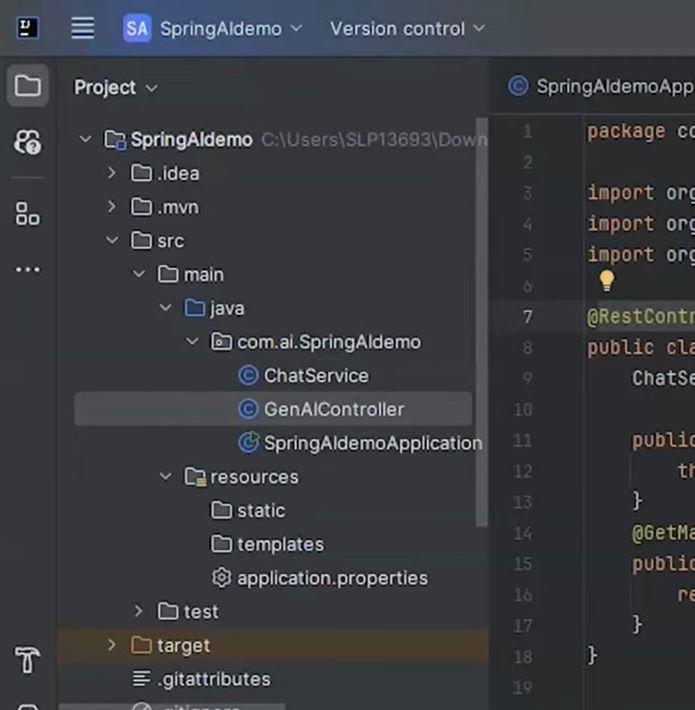Open the Copilot chat tool window icon
The width and height of the screenshot is (695, 710).
tap(28, 142)
